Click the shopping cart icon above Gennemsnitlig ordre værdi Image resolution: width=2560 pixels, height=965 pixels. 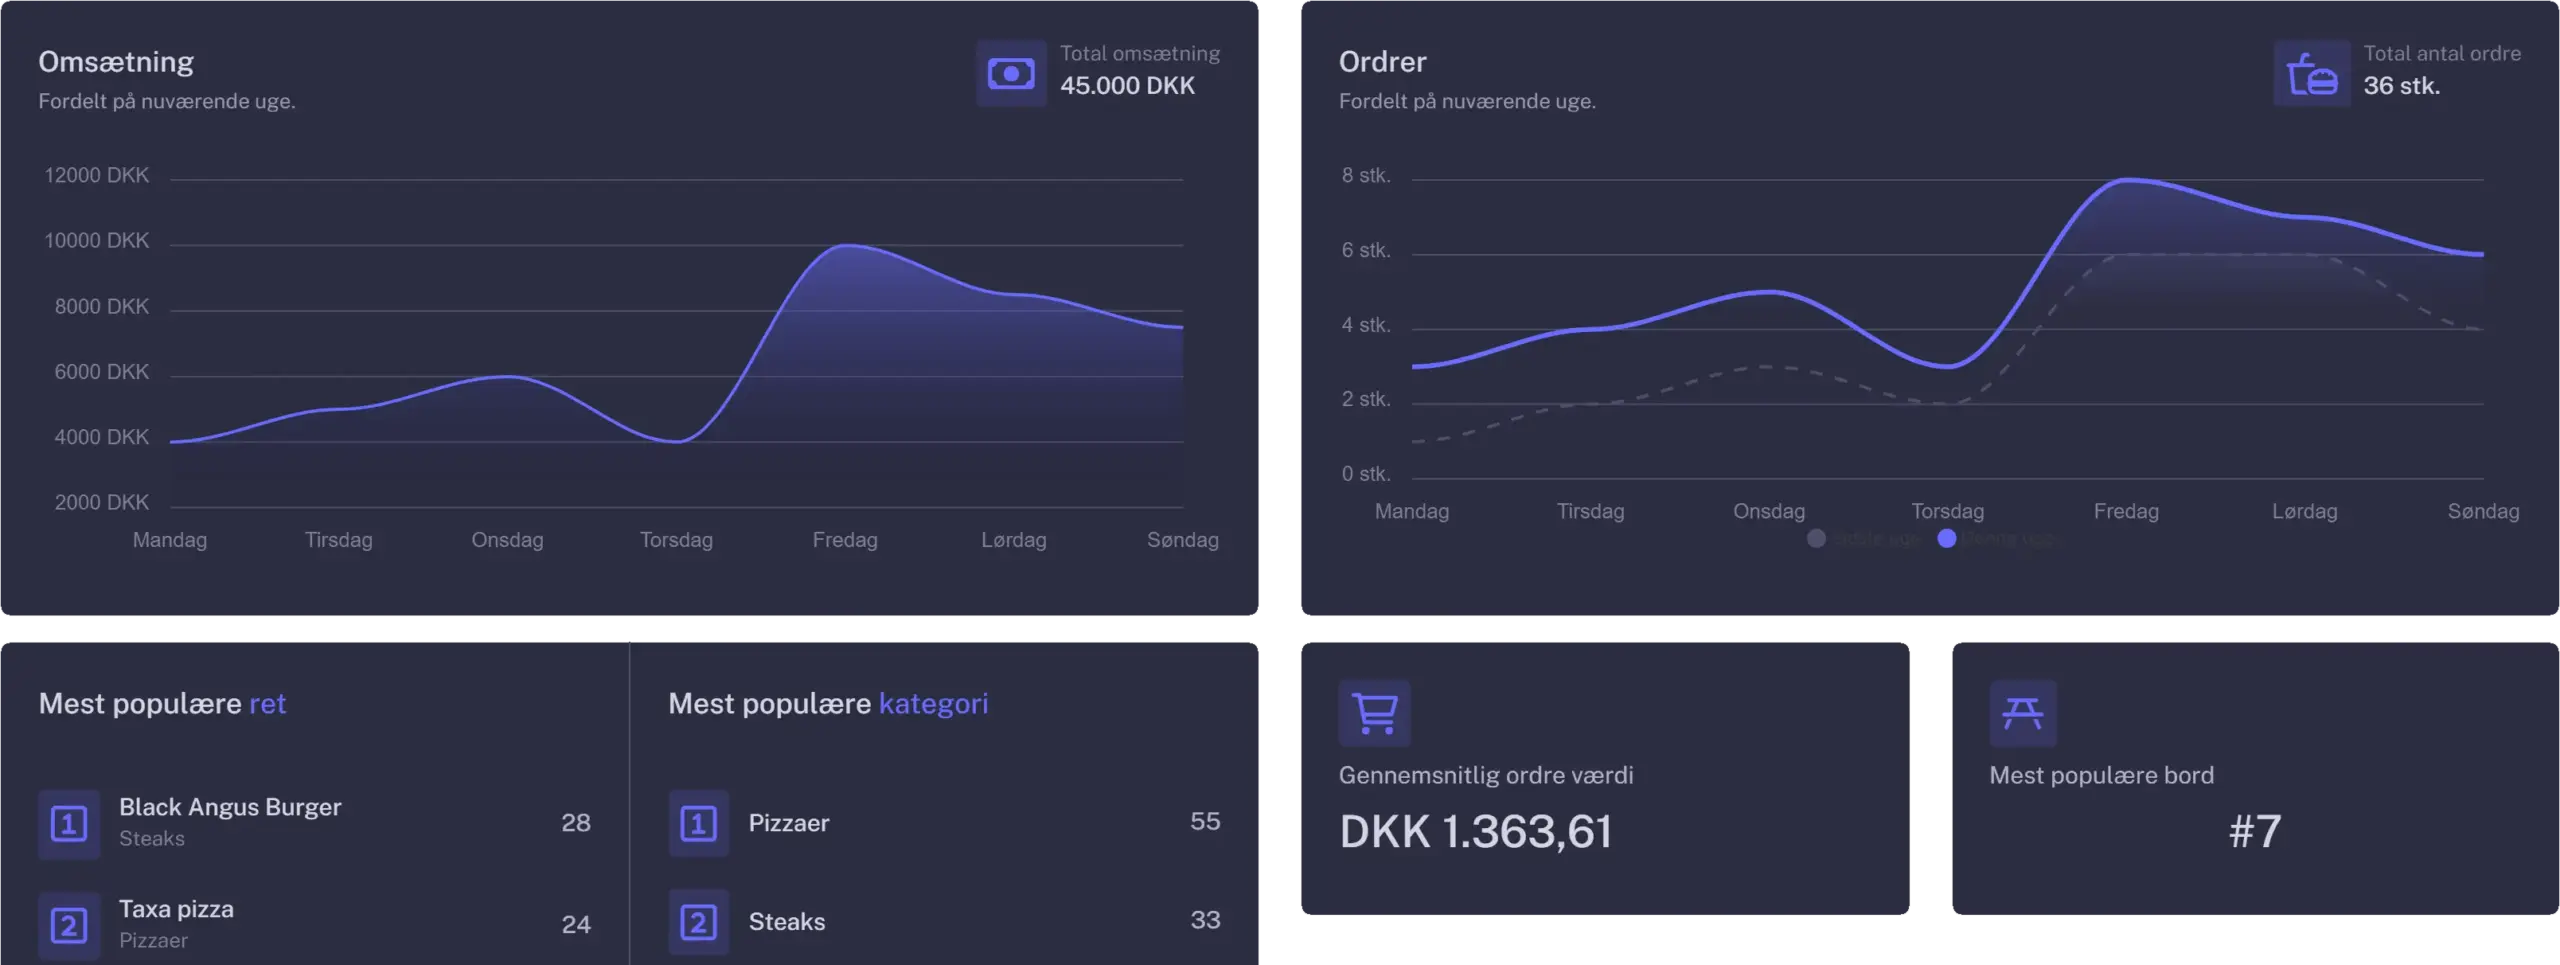1374,713
